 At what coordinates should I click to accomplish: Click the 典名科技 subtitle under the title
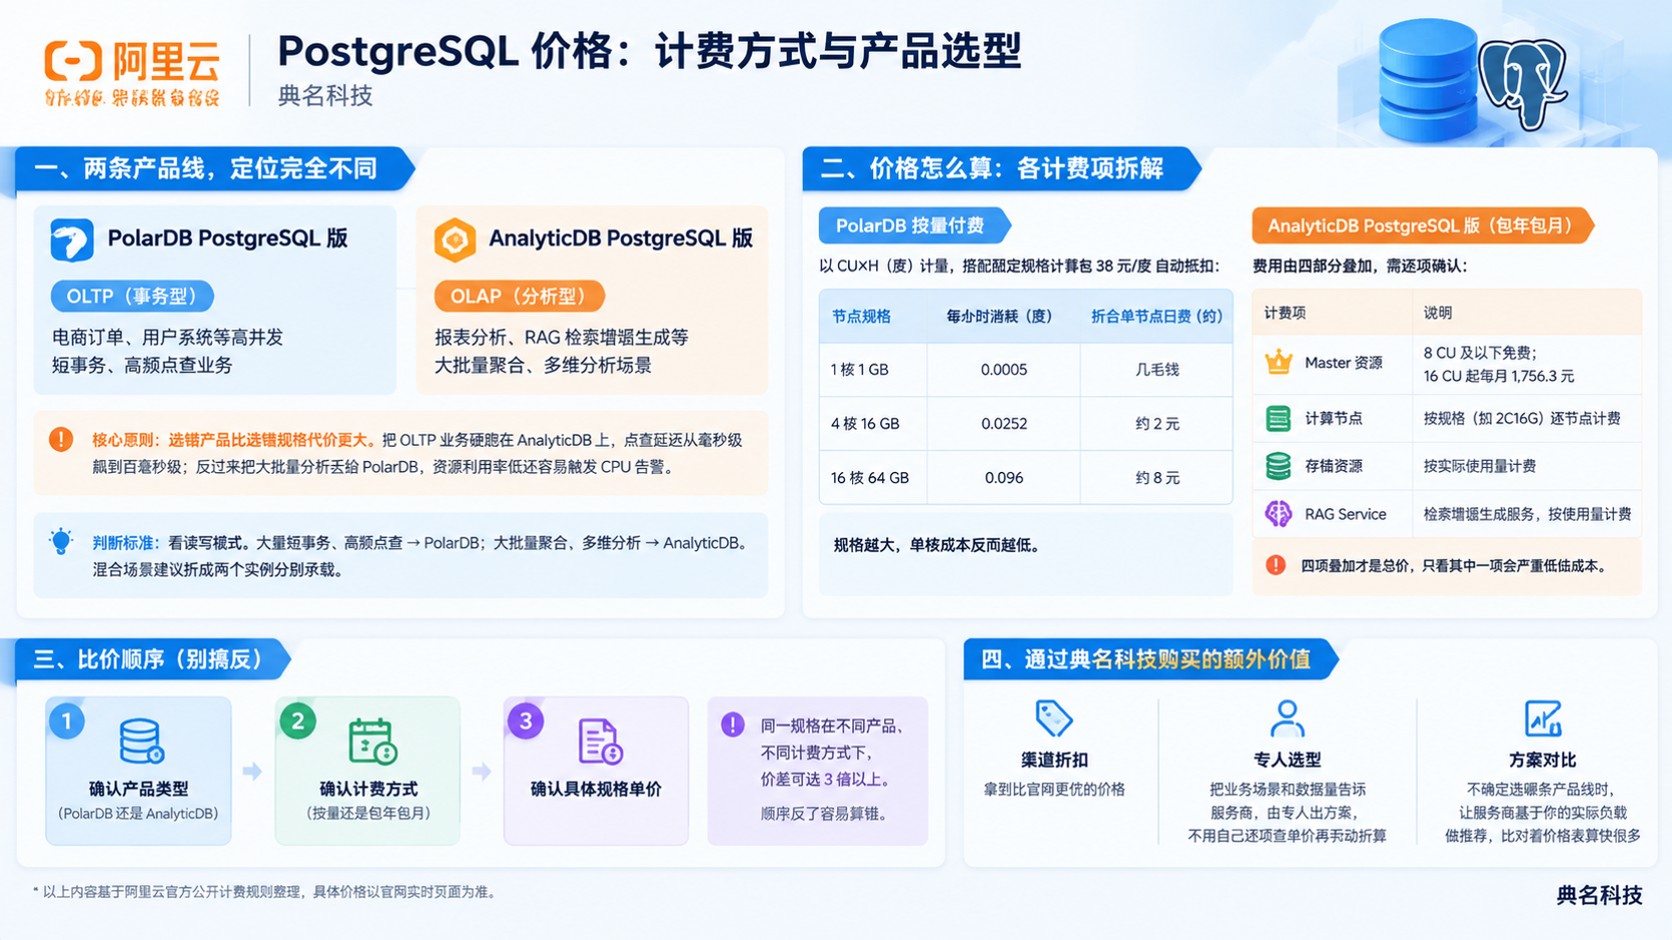[x=325, y=96]
